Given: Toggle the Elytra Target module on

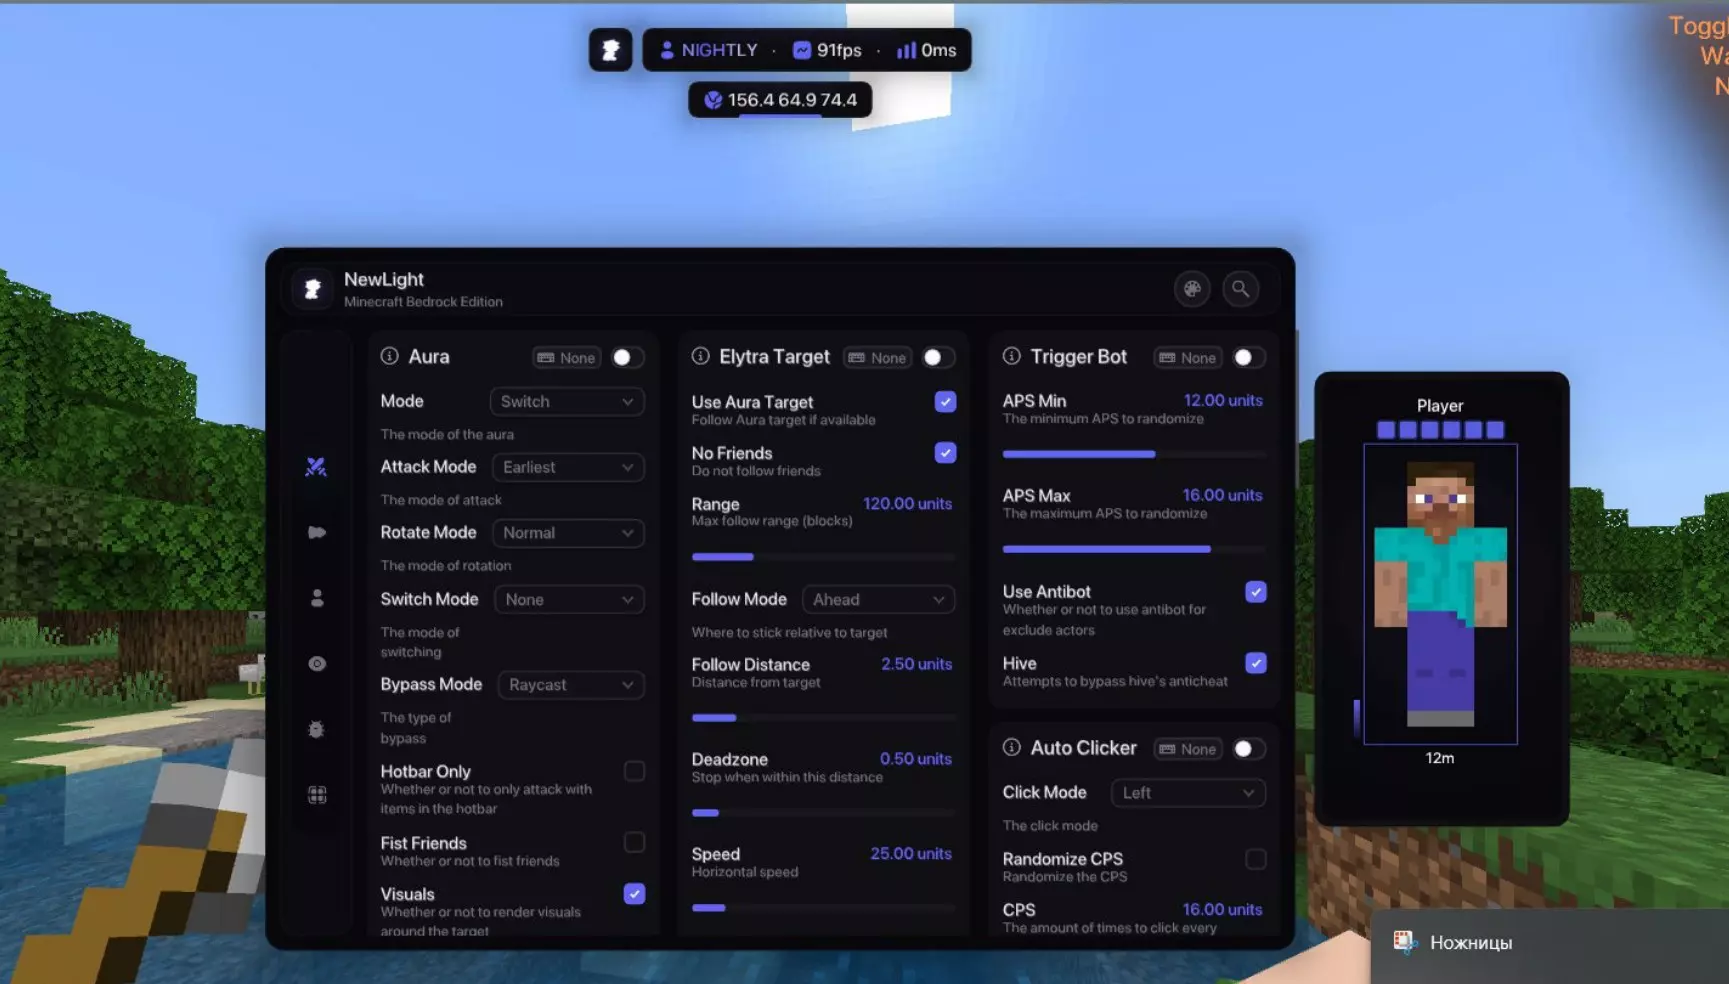Looking at the screenshot, I should [938, 357].
